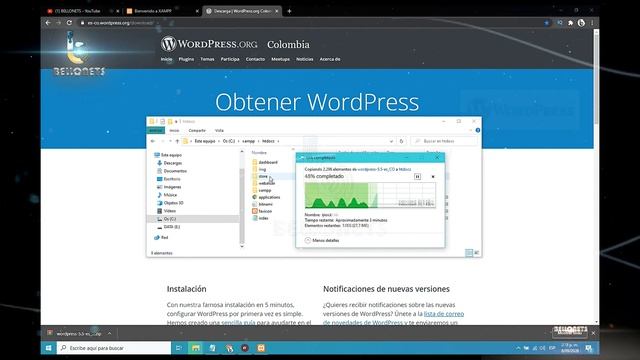The width and height of the screenshot is (640, 360).
Task: Open the Vista ribbon tab
Action: point(219,131)
